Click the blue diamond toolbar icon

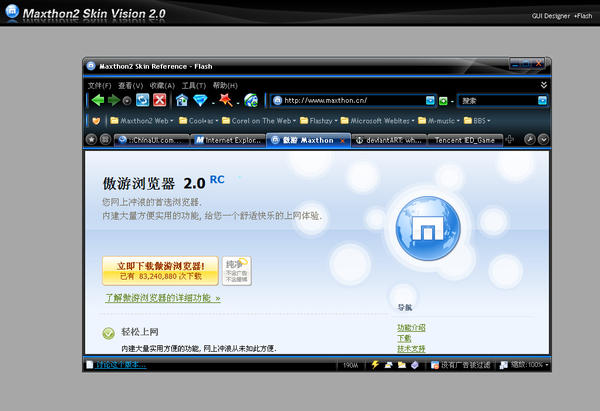pos(200,101)
